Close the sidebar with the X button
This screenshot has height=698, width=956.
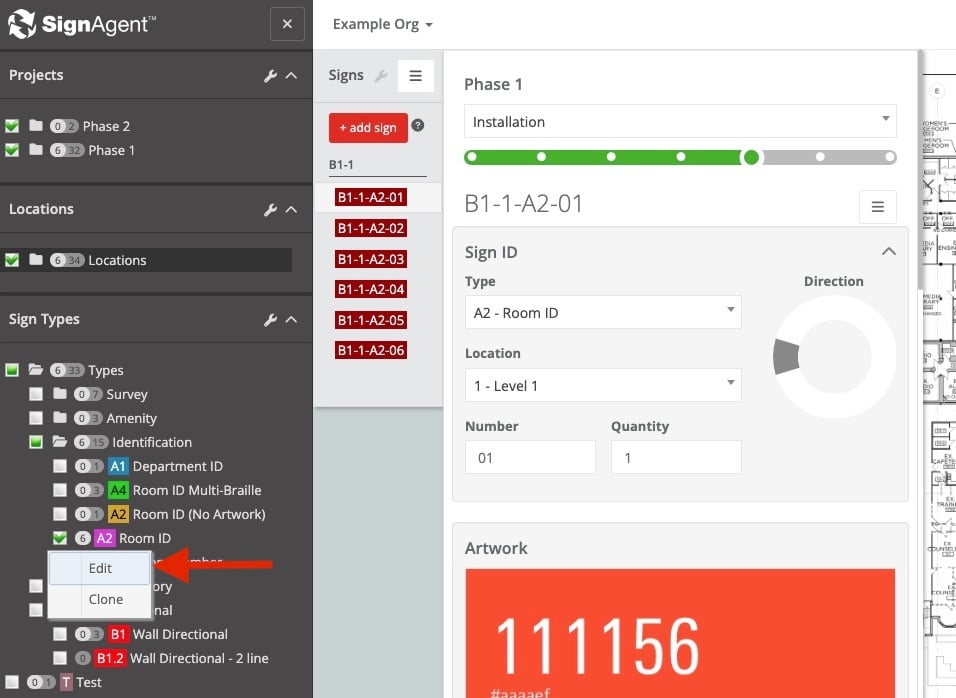(x=287, y=24)
